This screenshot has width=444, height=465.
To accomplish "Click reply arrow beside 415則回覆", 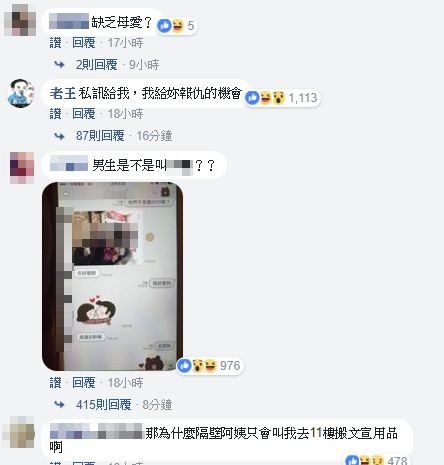I will [59, 405].
